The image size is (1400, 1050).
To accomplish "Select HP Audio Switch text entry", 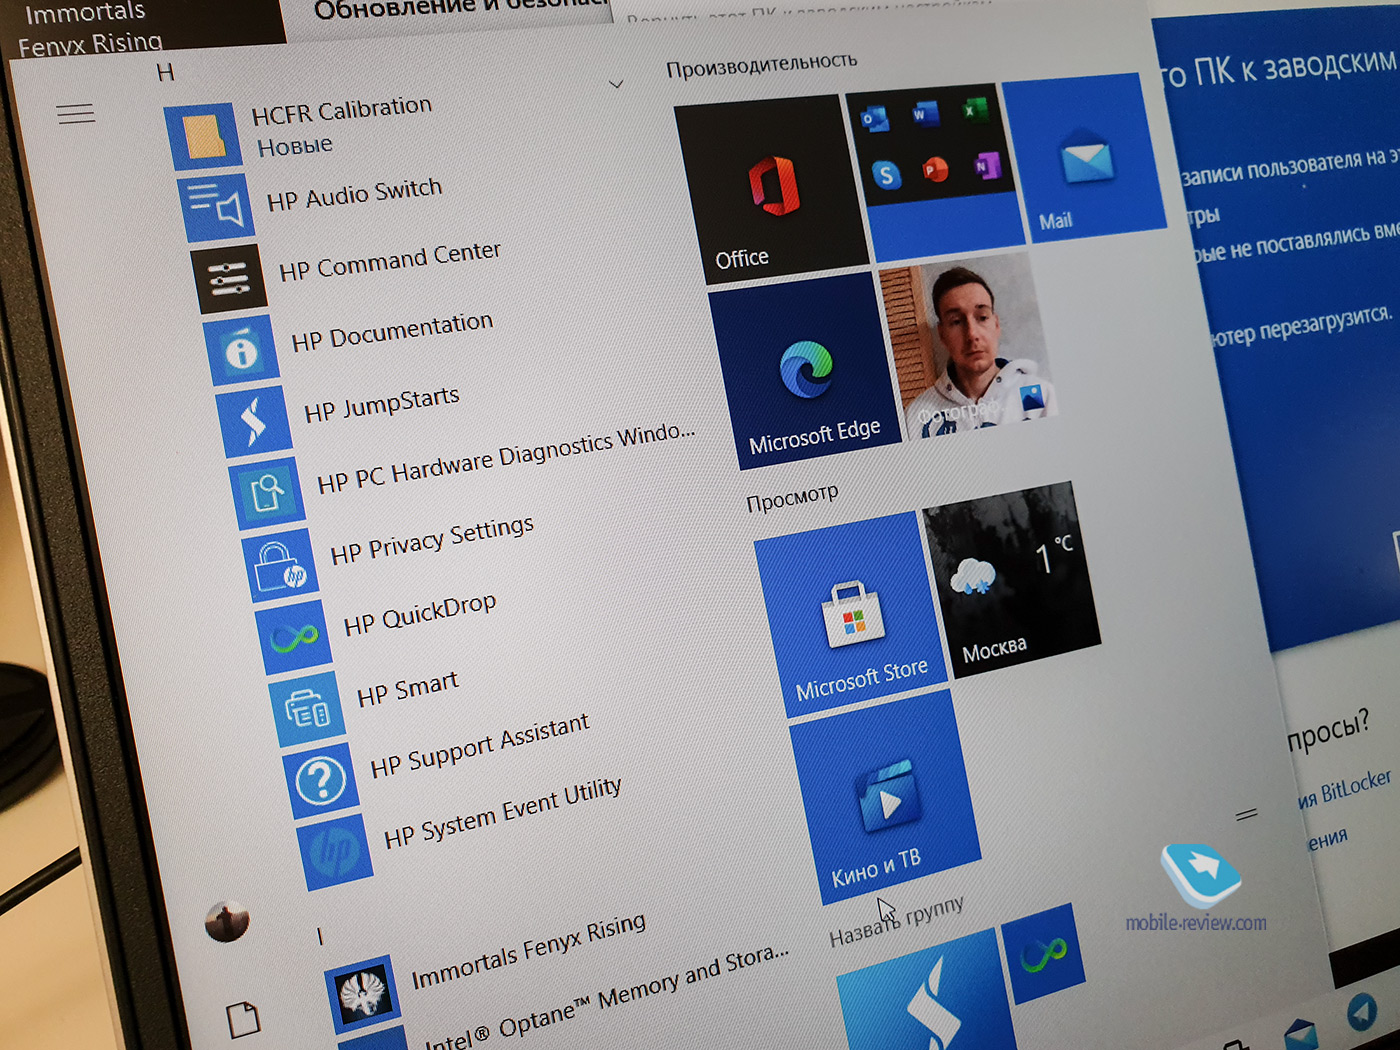I will (354, 194).
